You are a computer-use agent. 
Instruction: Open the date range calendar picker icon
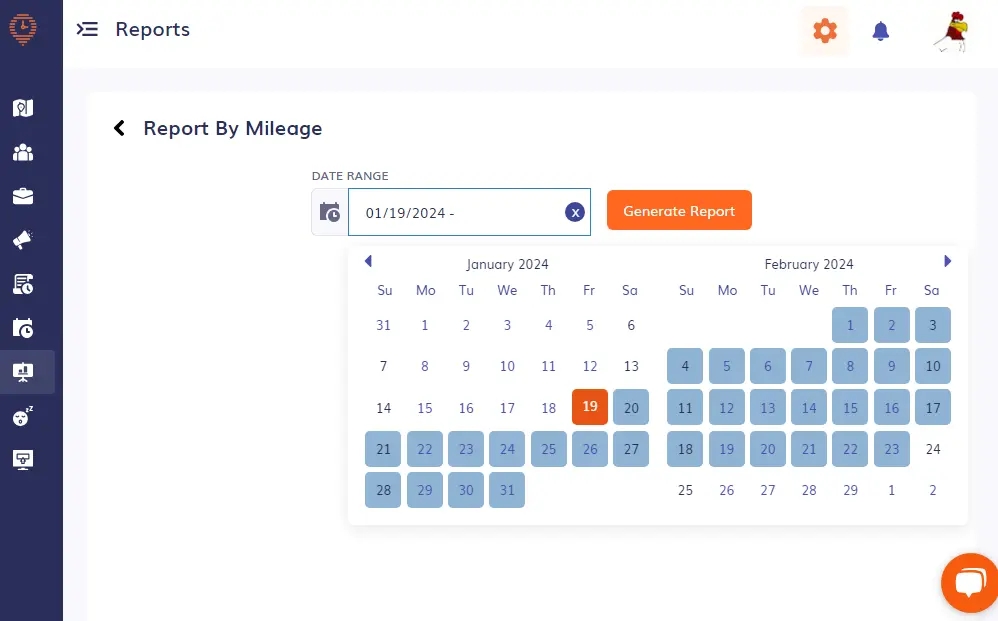[x=329, y=211]
